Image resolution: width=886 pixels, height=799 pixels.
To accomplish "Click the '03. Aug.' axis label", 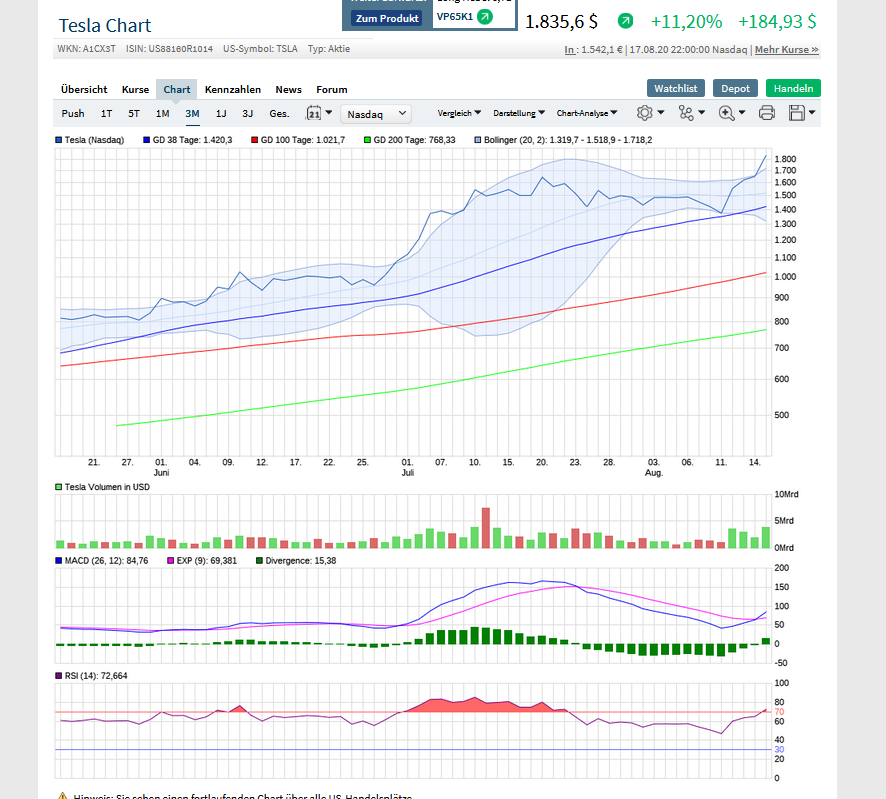I will pos(653,467).
